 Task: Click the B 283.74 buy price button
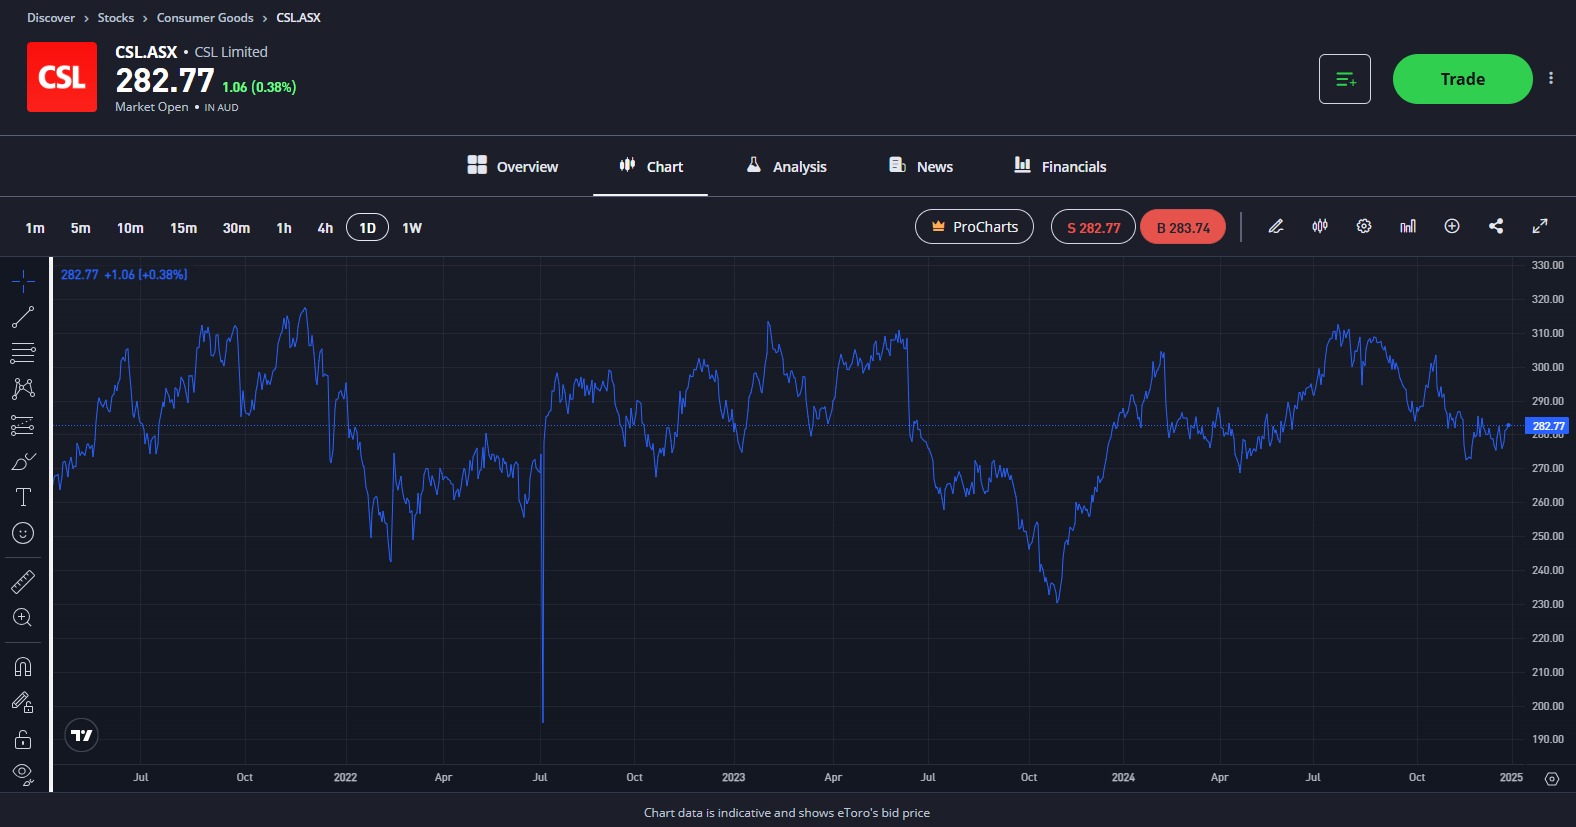1183,227
